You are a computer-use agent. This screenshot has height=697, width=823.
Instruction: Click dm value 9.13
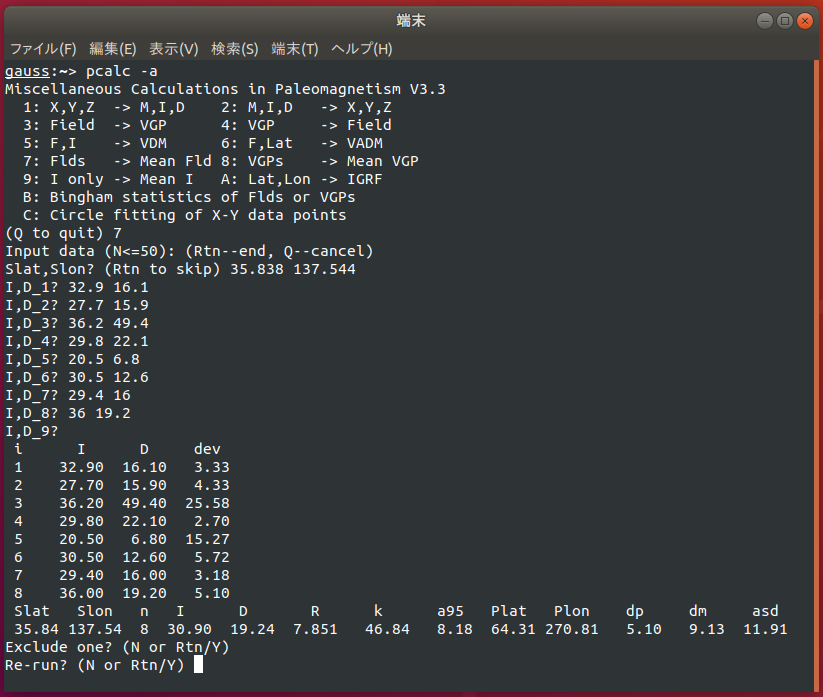707,629
